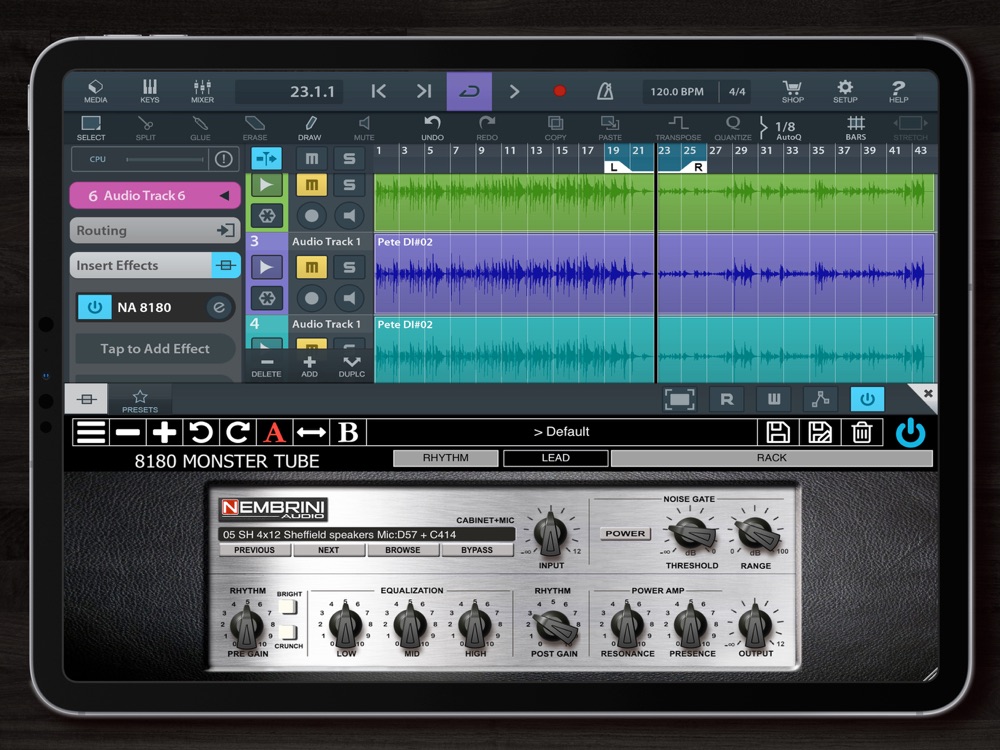Select plugin state A

pyautogui.click(x=274, y=432)
